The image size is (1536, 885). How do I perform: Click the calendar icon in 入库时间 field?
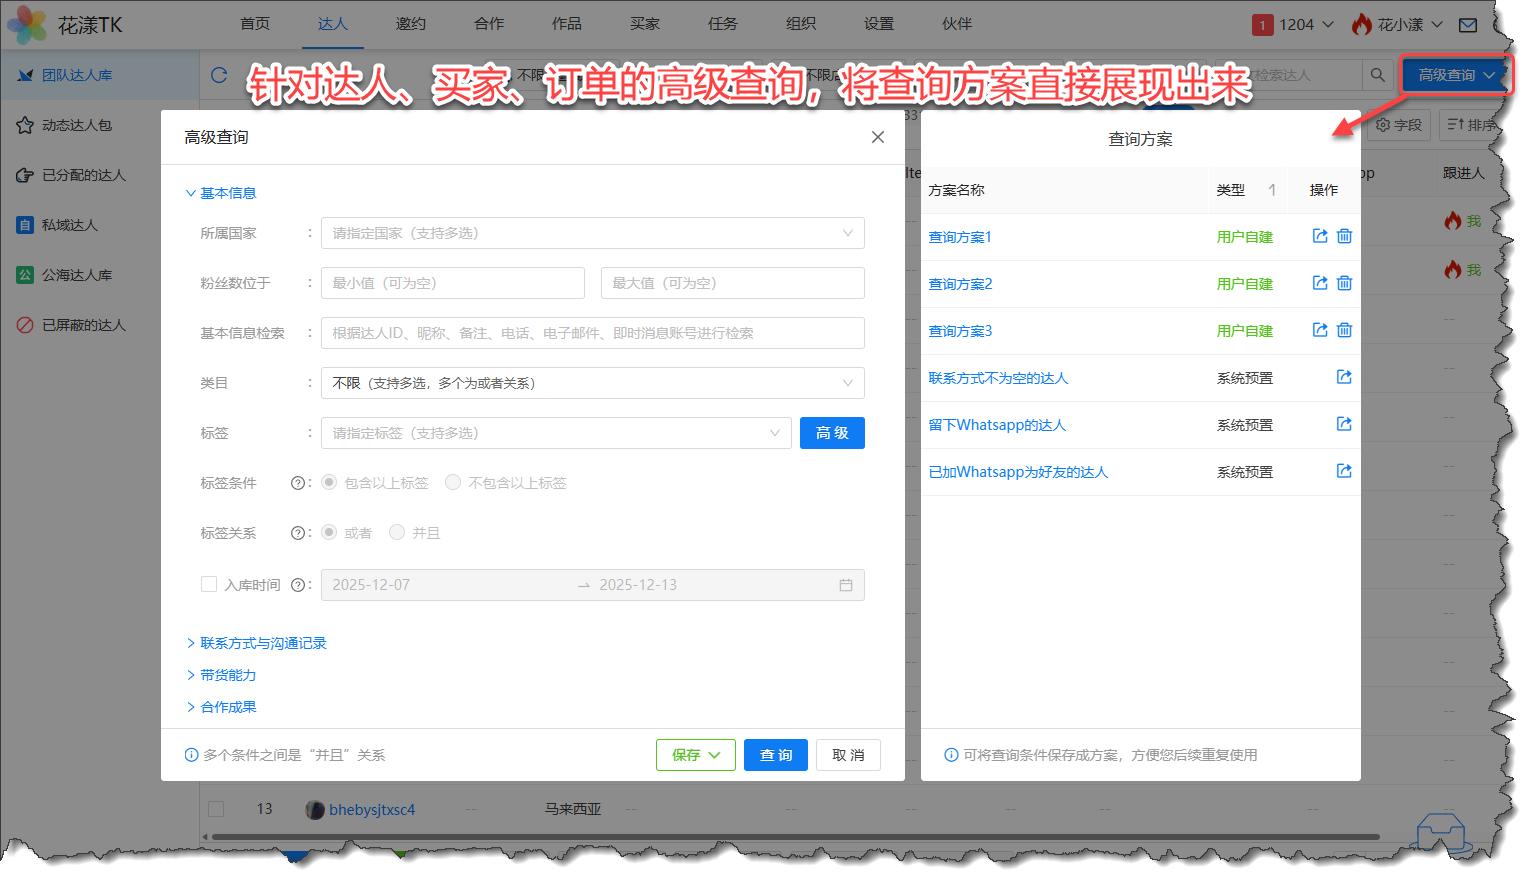pyautogui.click(x=845, y=585)
